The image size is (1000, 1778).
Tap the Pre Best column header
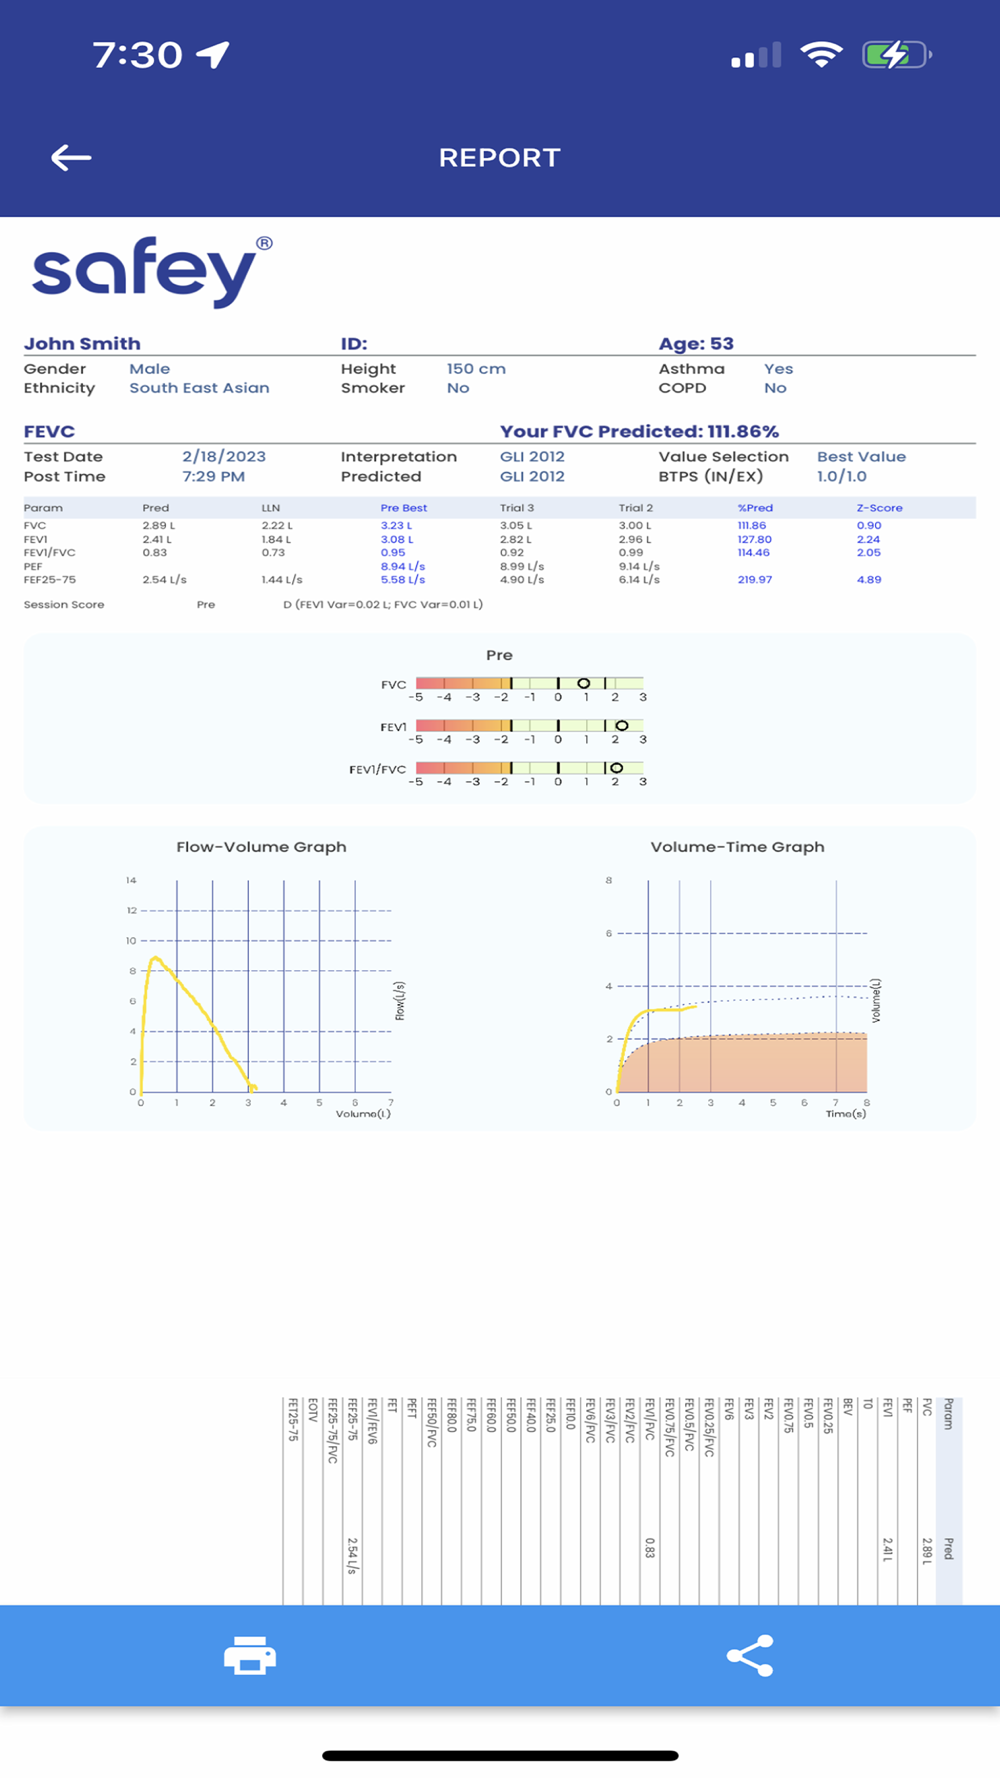tap(404, 508)
